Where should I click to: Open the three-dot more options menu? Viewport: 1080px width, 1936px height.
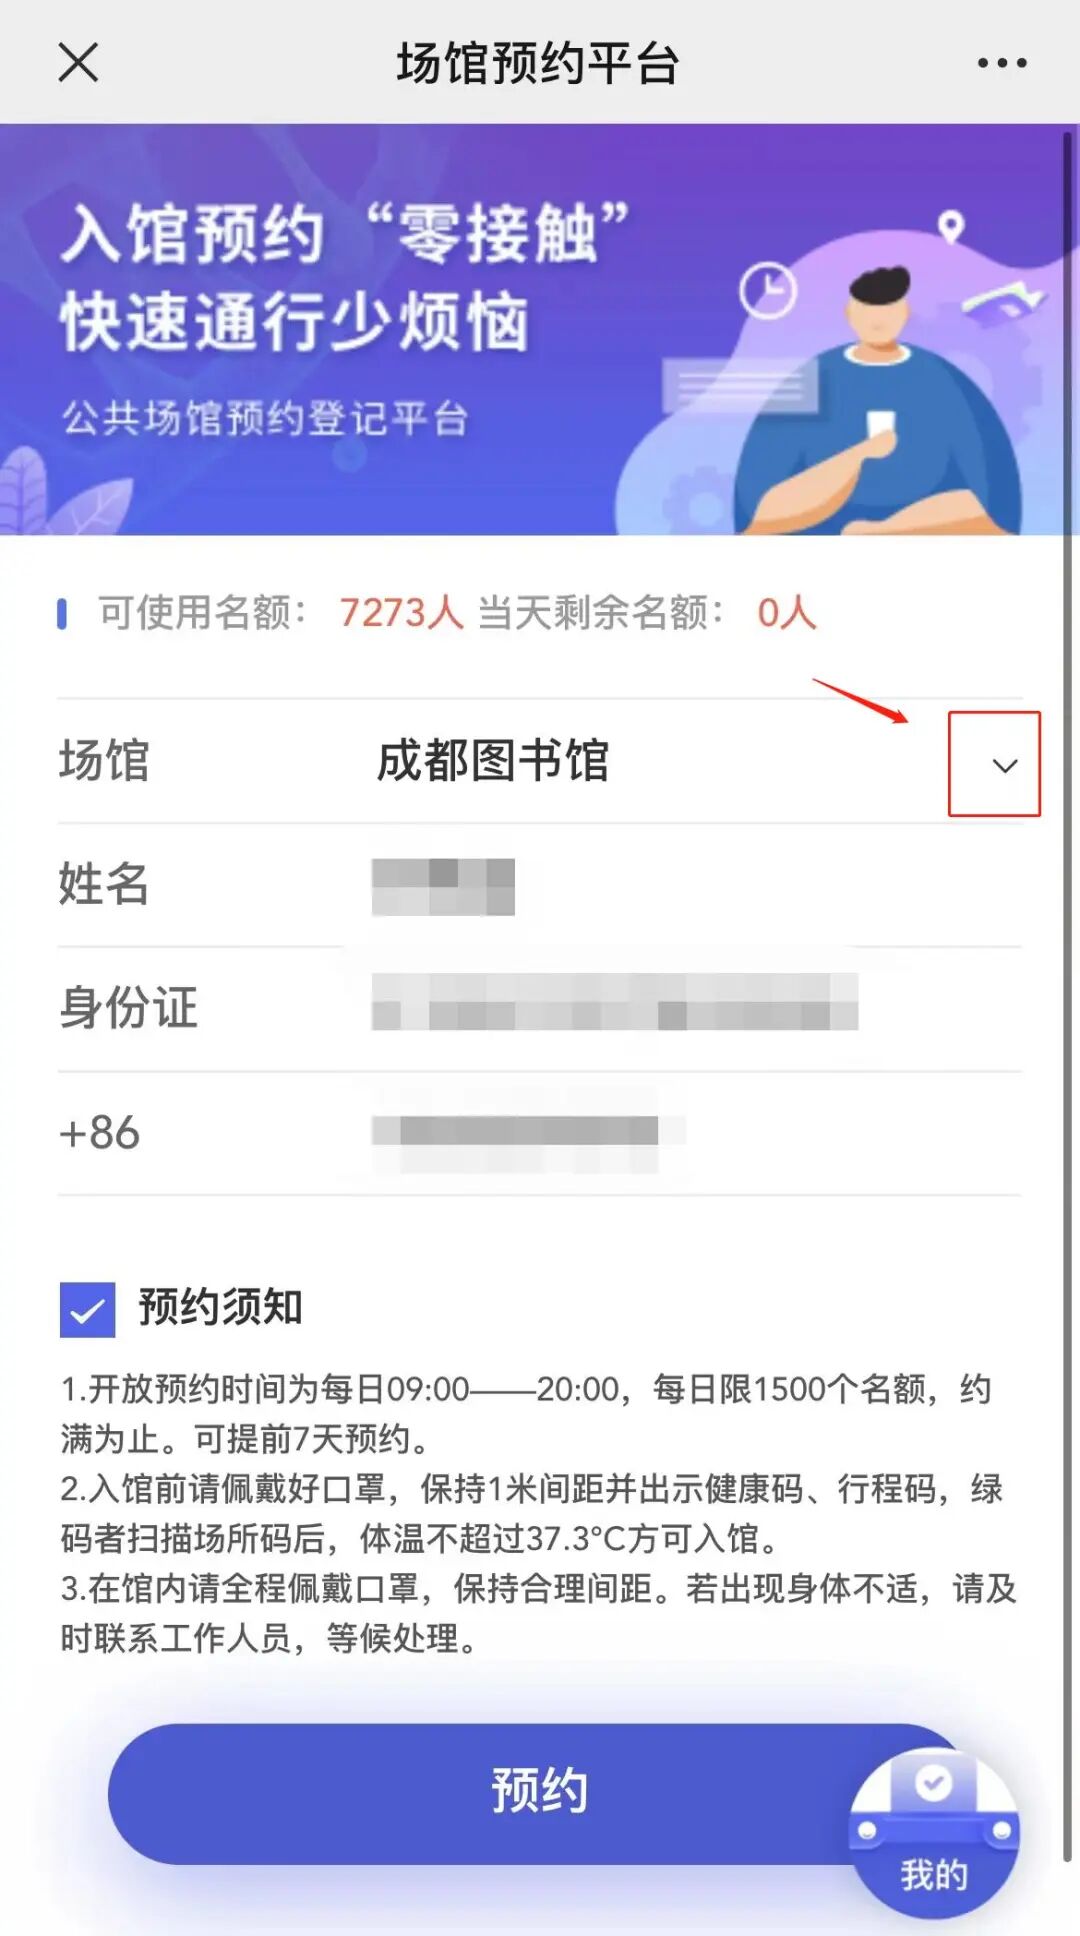coord(1002,63)
